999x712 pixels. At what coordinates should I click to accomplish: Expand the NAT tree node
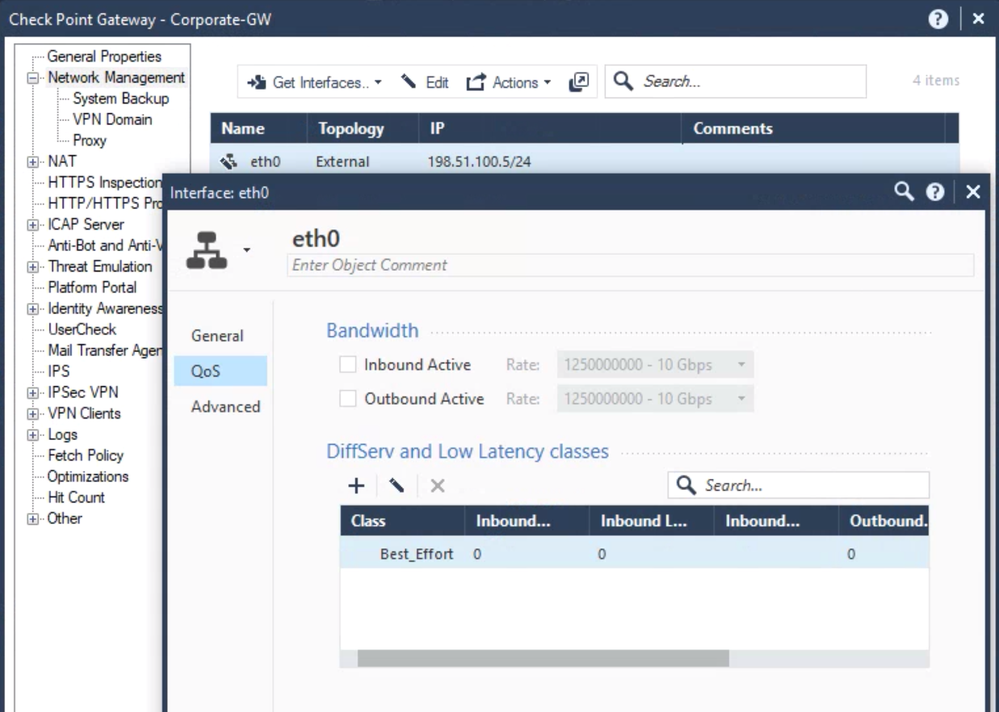pos(32,162)
